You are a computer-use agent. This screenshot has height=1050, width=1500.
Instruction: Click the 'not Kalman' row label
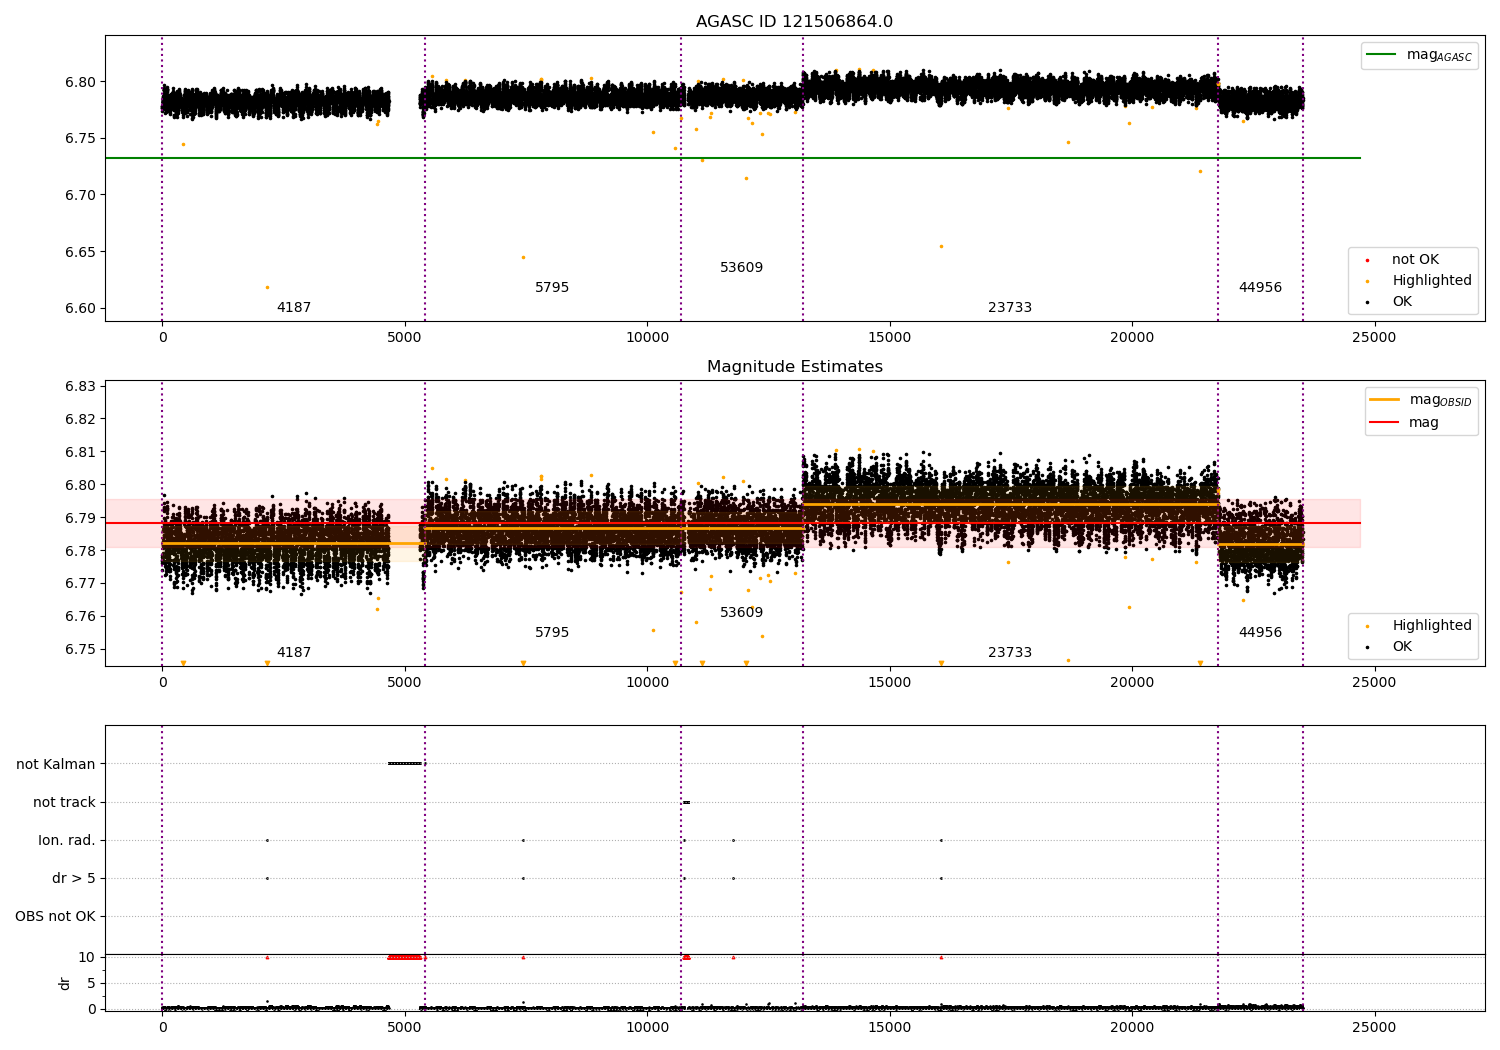56,765
